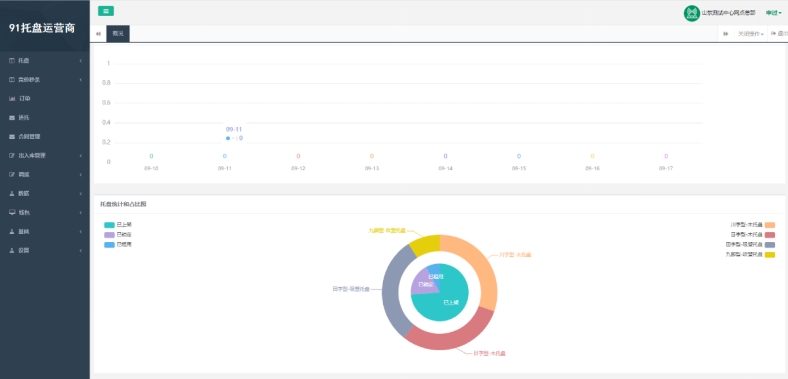Image resolution: width=788 pixels, height=379 pixels.
Task: Click the 09-12 data point value
Action: (298, 156)
